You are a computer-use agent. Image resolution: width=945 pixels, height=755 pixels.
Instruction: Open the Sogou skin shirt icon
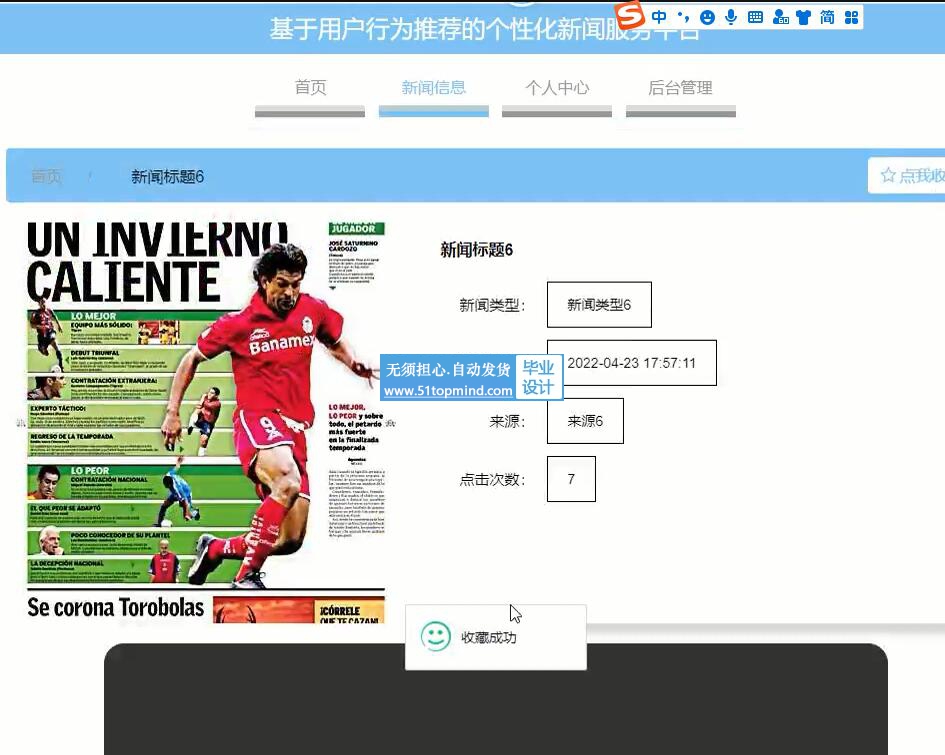click(803, 17)
